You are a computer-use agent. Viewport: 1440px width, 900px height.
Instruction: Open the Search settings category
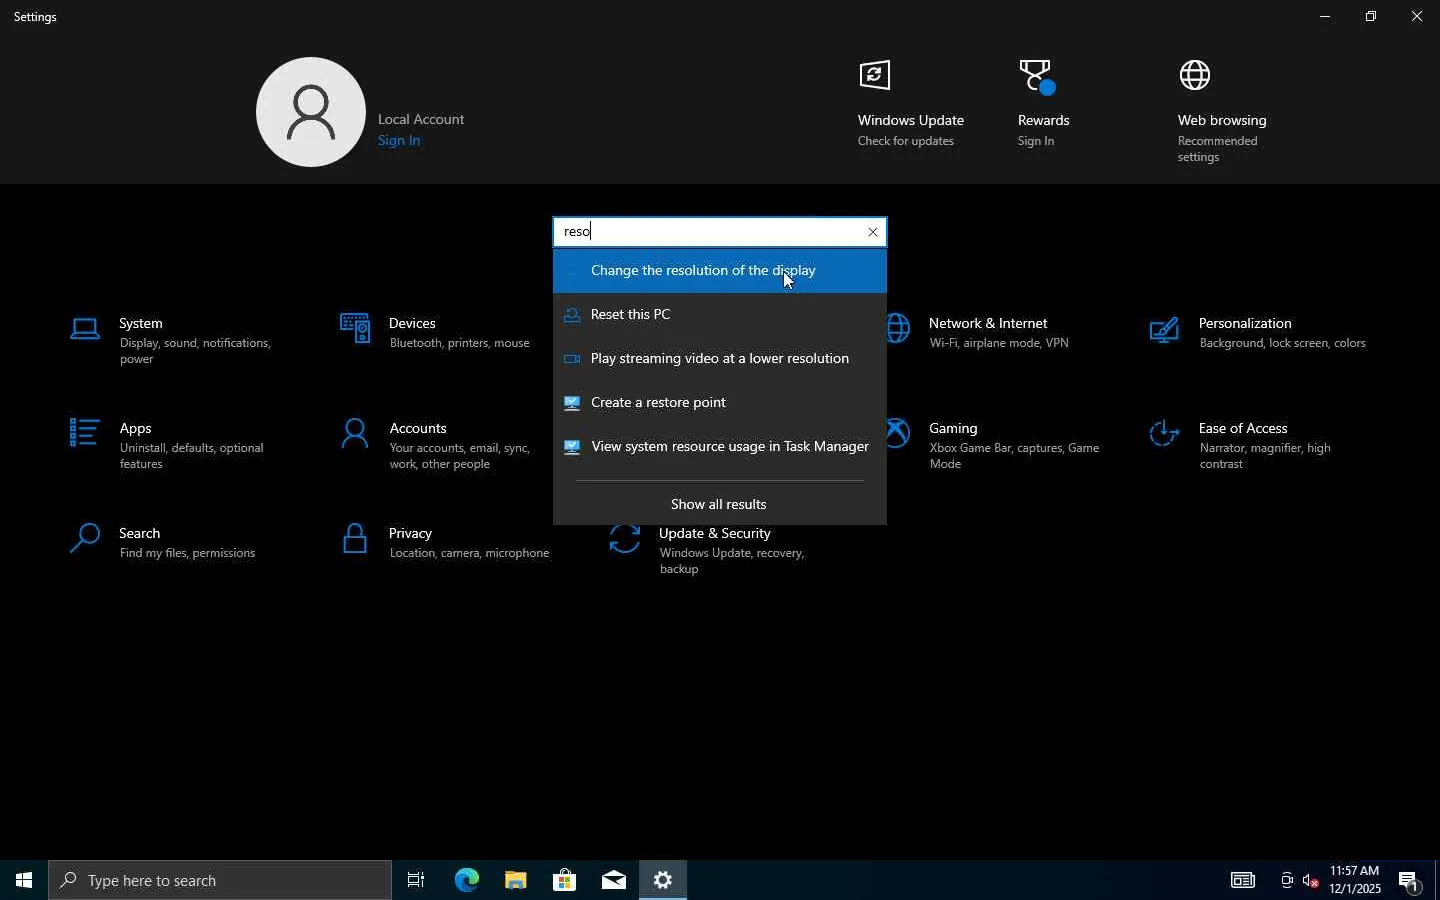(x=140, y=534)
